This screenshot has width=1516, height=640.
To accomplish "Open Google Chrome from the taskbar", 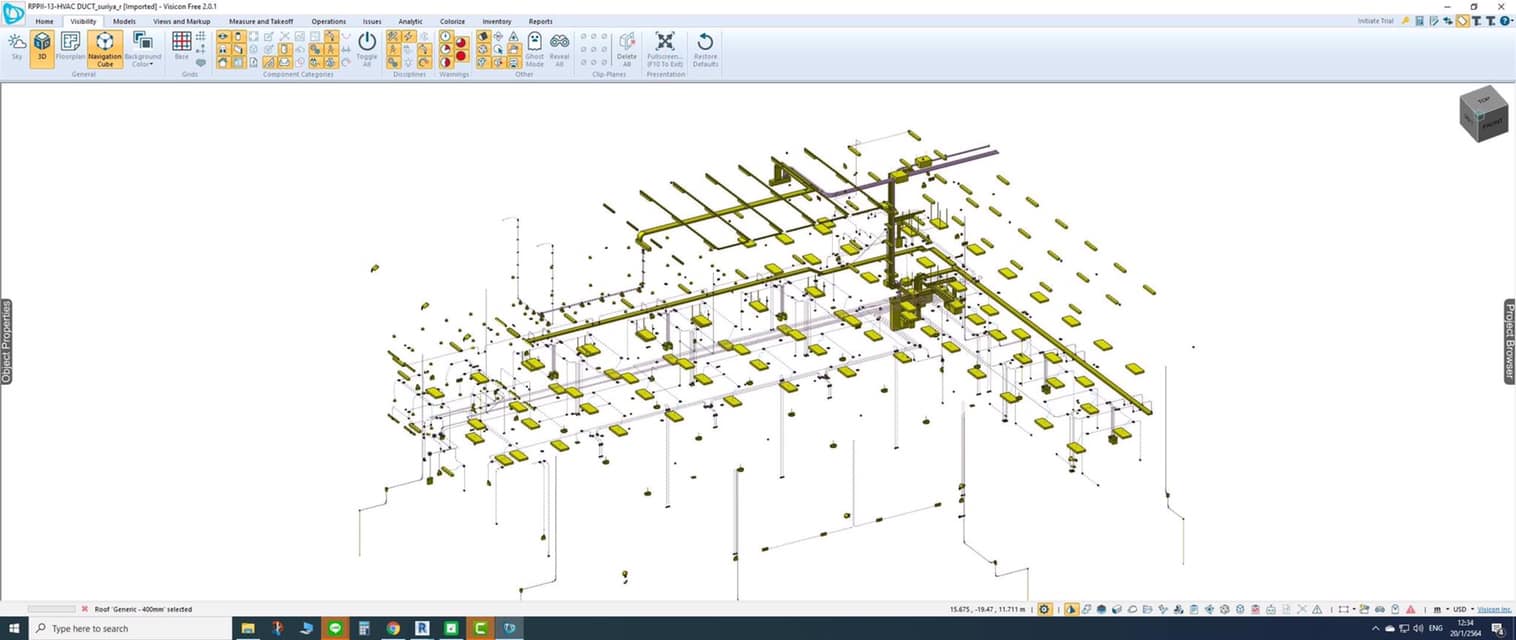I will click(x=393, y=628).
